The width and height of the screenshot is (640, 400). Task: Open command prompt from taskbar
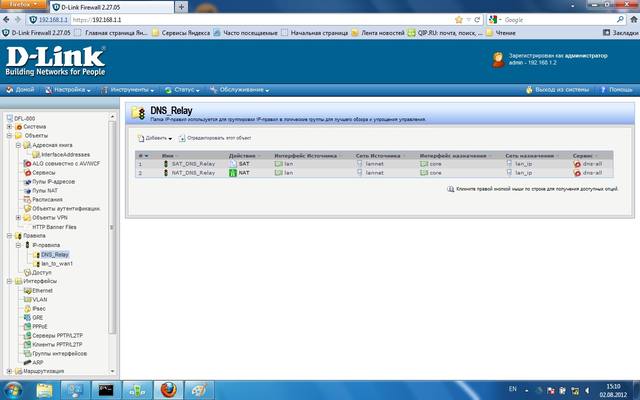tap(106, 391)
